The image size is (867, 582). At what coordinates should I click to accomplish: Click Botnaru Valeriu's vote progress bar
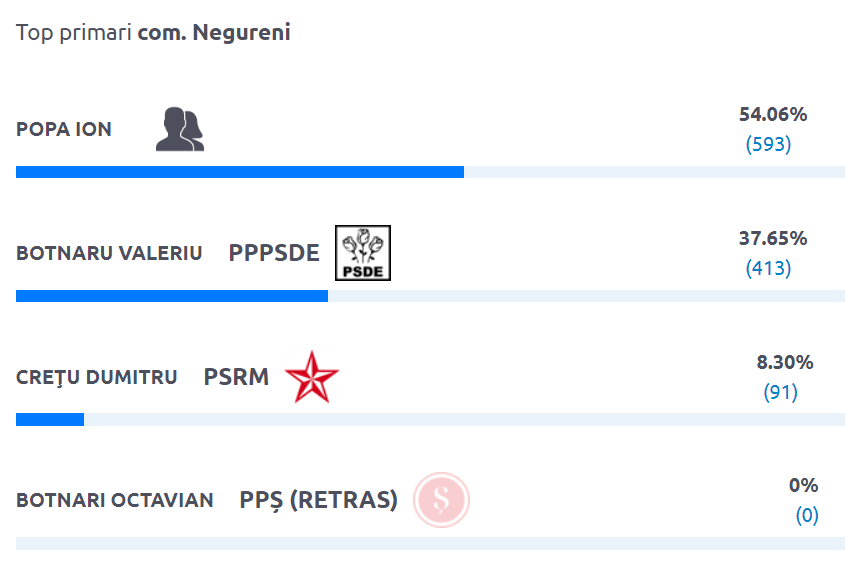[430, 296]
